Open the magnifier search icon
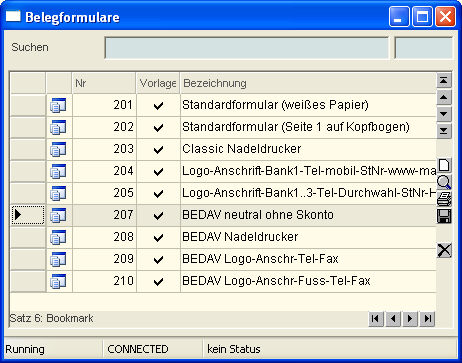 pyautogui.click(x=444, y=182)
